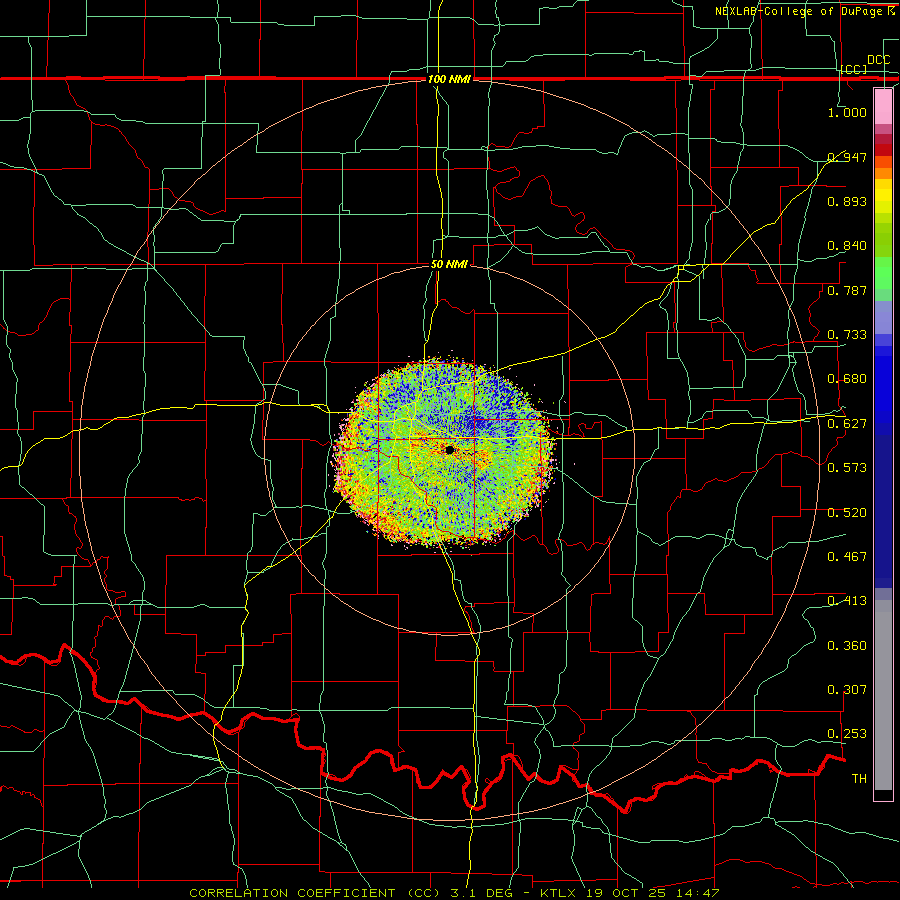Click the black radar site dot at KTLX
This screenshot has width=900, height=900.
click(449, 450)
